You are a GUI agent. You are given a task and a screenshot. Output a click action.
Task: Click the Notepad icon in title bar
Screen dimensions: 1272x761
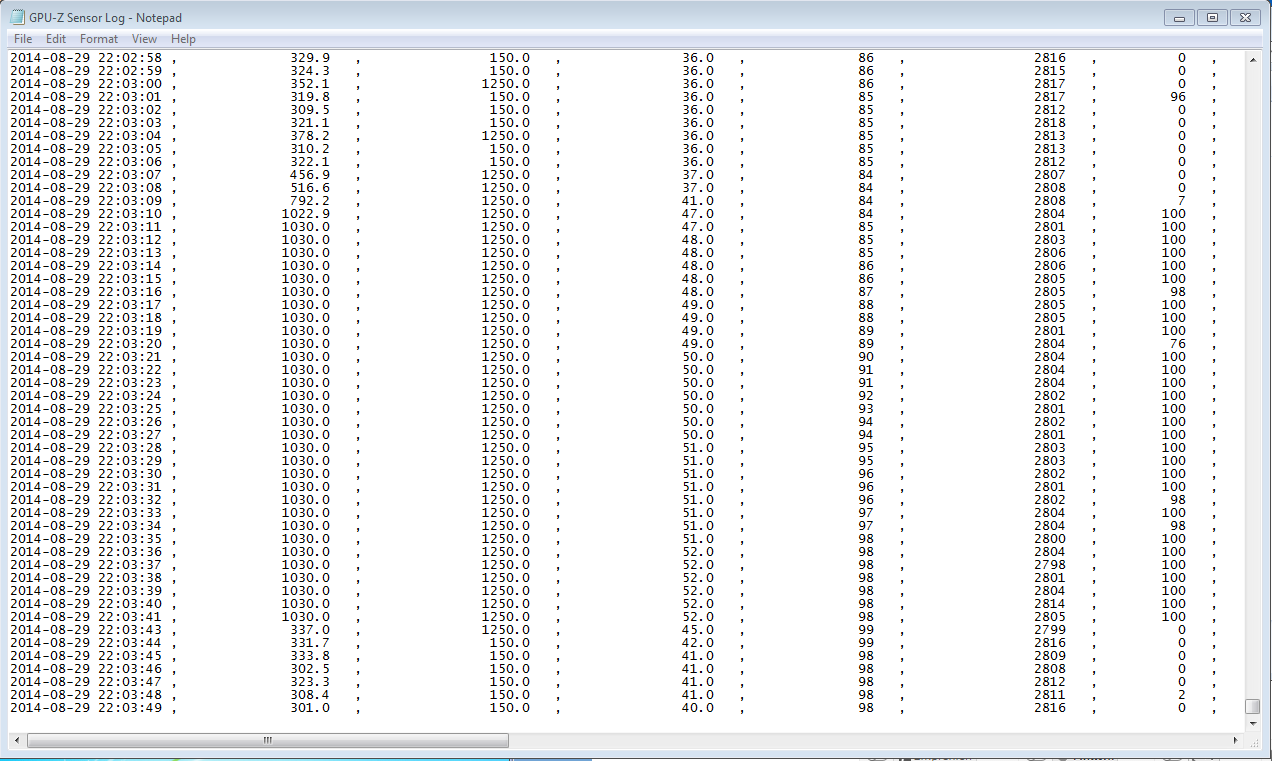pyautogui.click(x=17, y=17)
